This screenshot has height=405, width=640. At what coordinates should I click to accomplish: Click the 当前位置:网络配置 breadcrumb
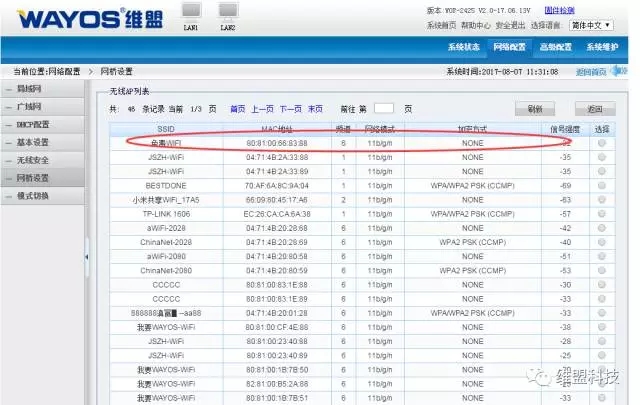(47, 71)
